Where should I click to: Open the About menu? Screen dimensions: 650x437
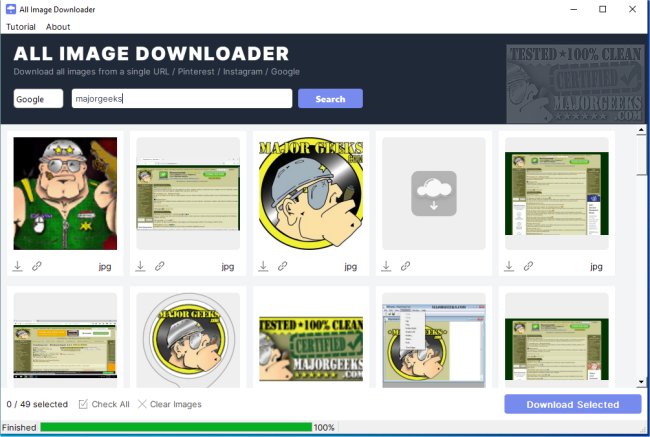click(x=58, y=27)
